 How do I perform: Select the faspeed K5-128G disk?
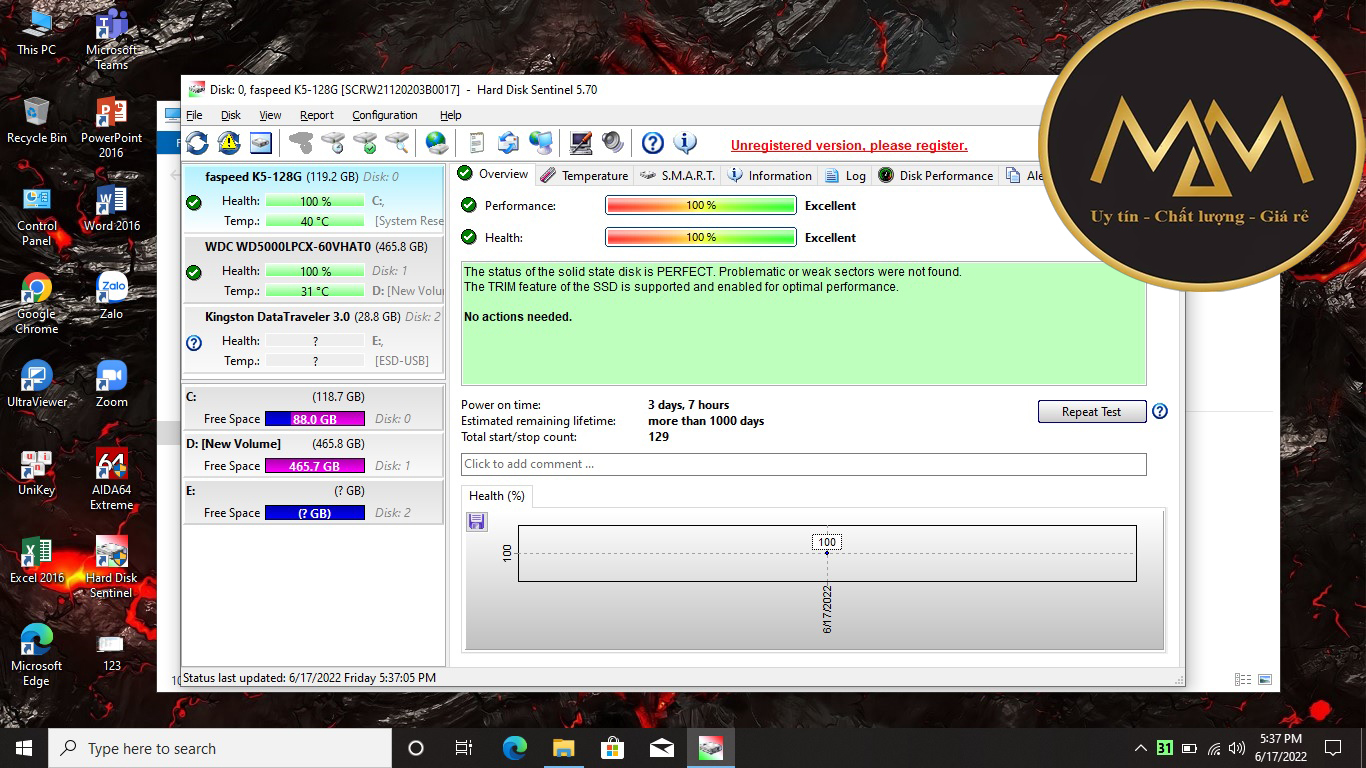[x=313, y=199]
